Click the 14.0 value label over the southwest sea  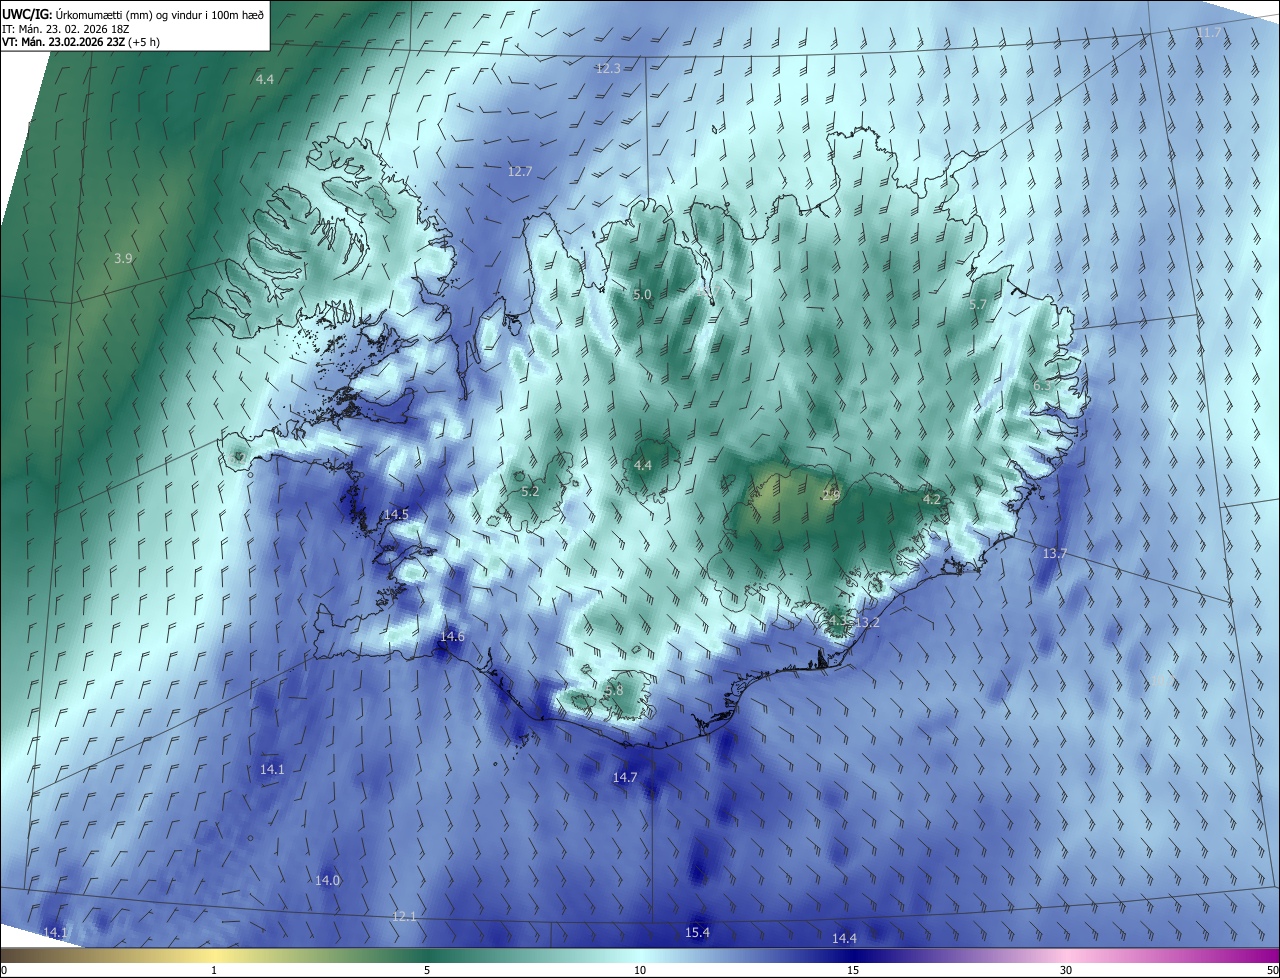pos(328,881)
